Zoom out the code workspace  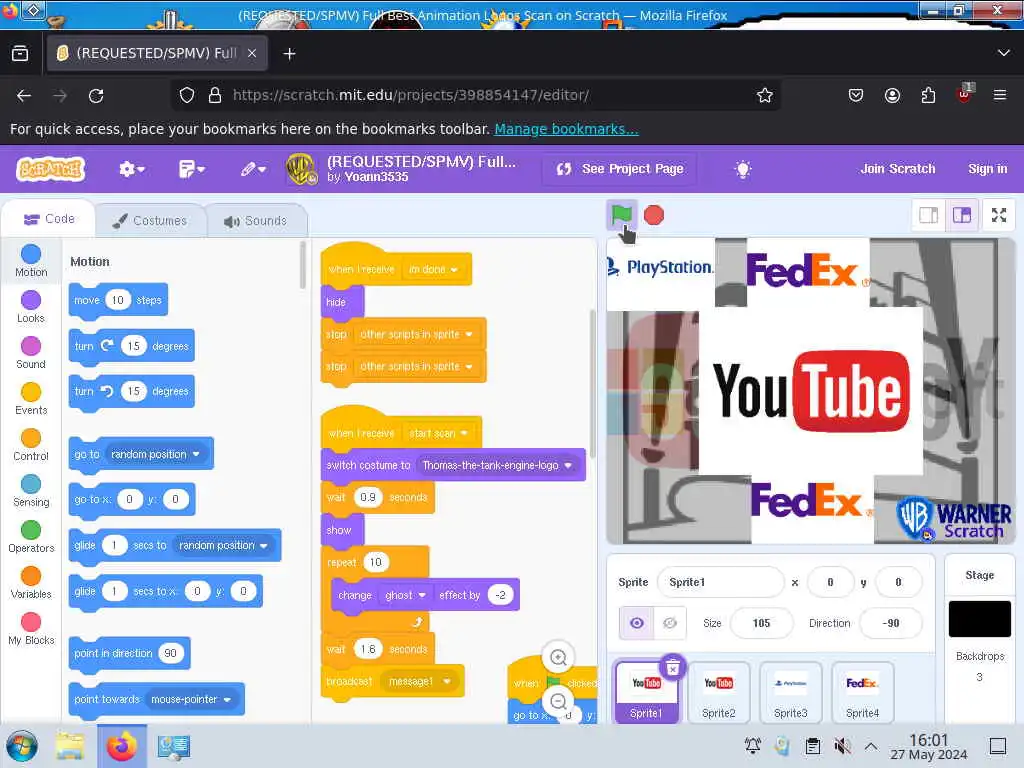tap(558, 701)
